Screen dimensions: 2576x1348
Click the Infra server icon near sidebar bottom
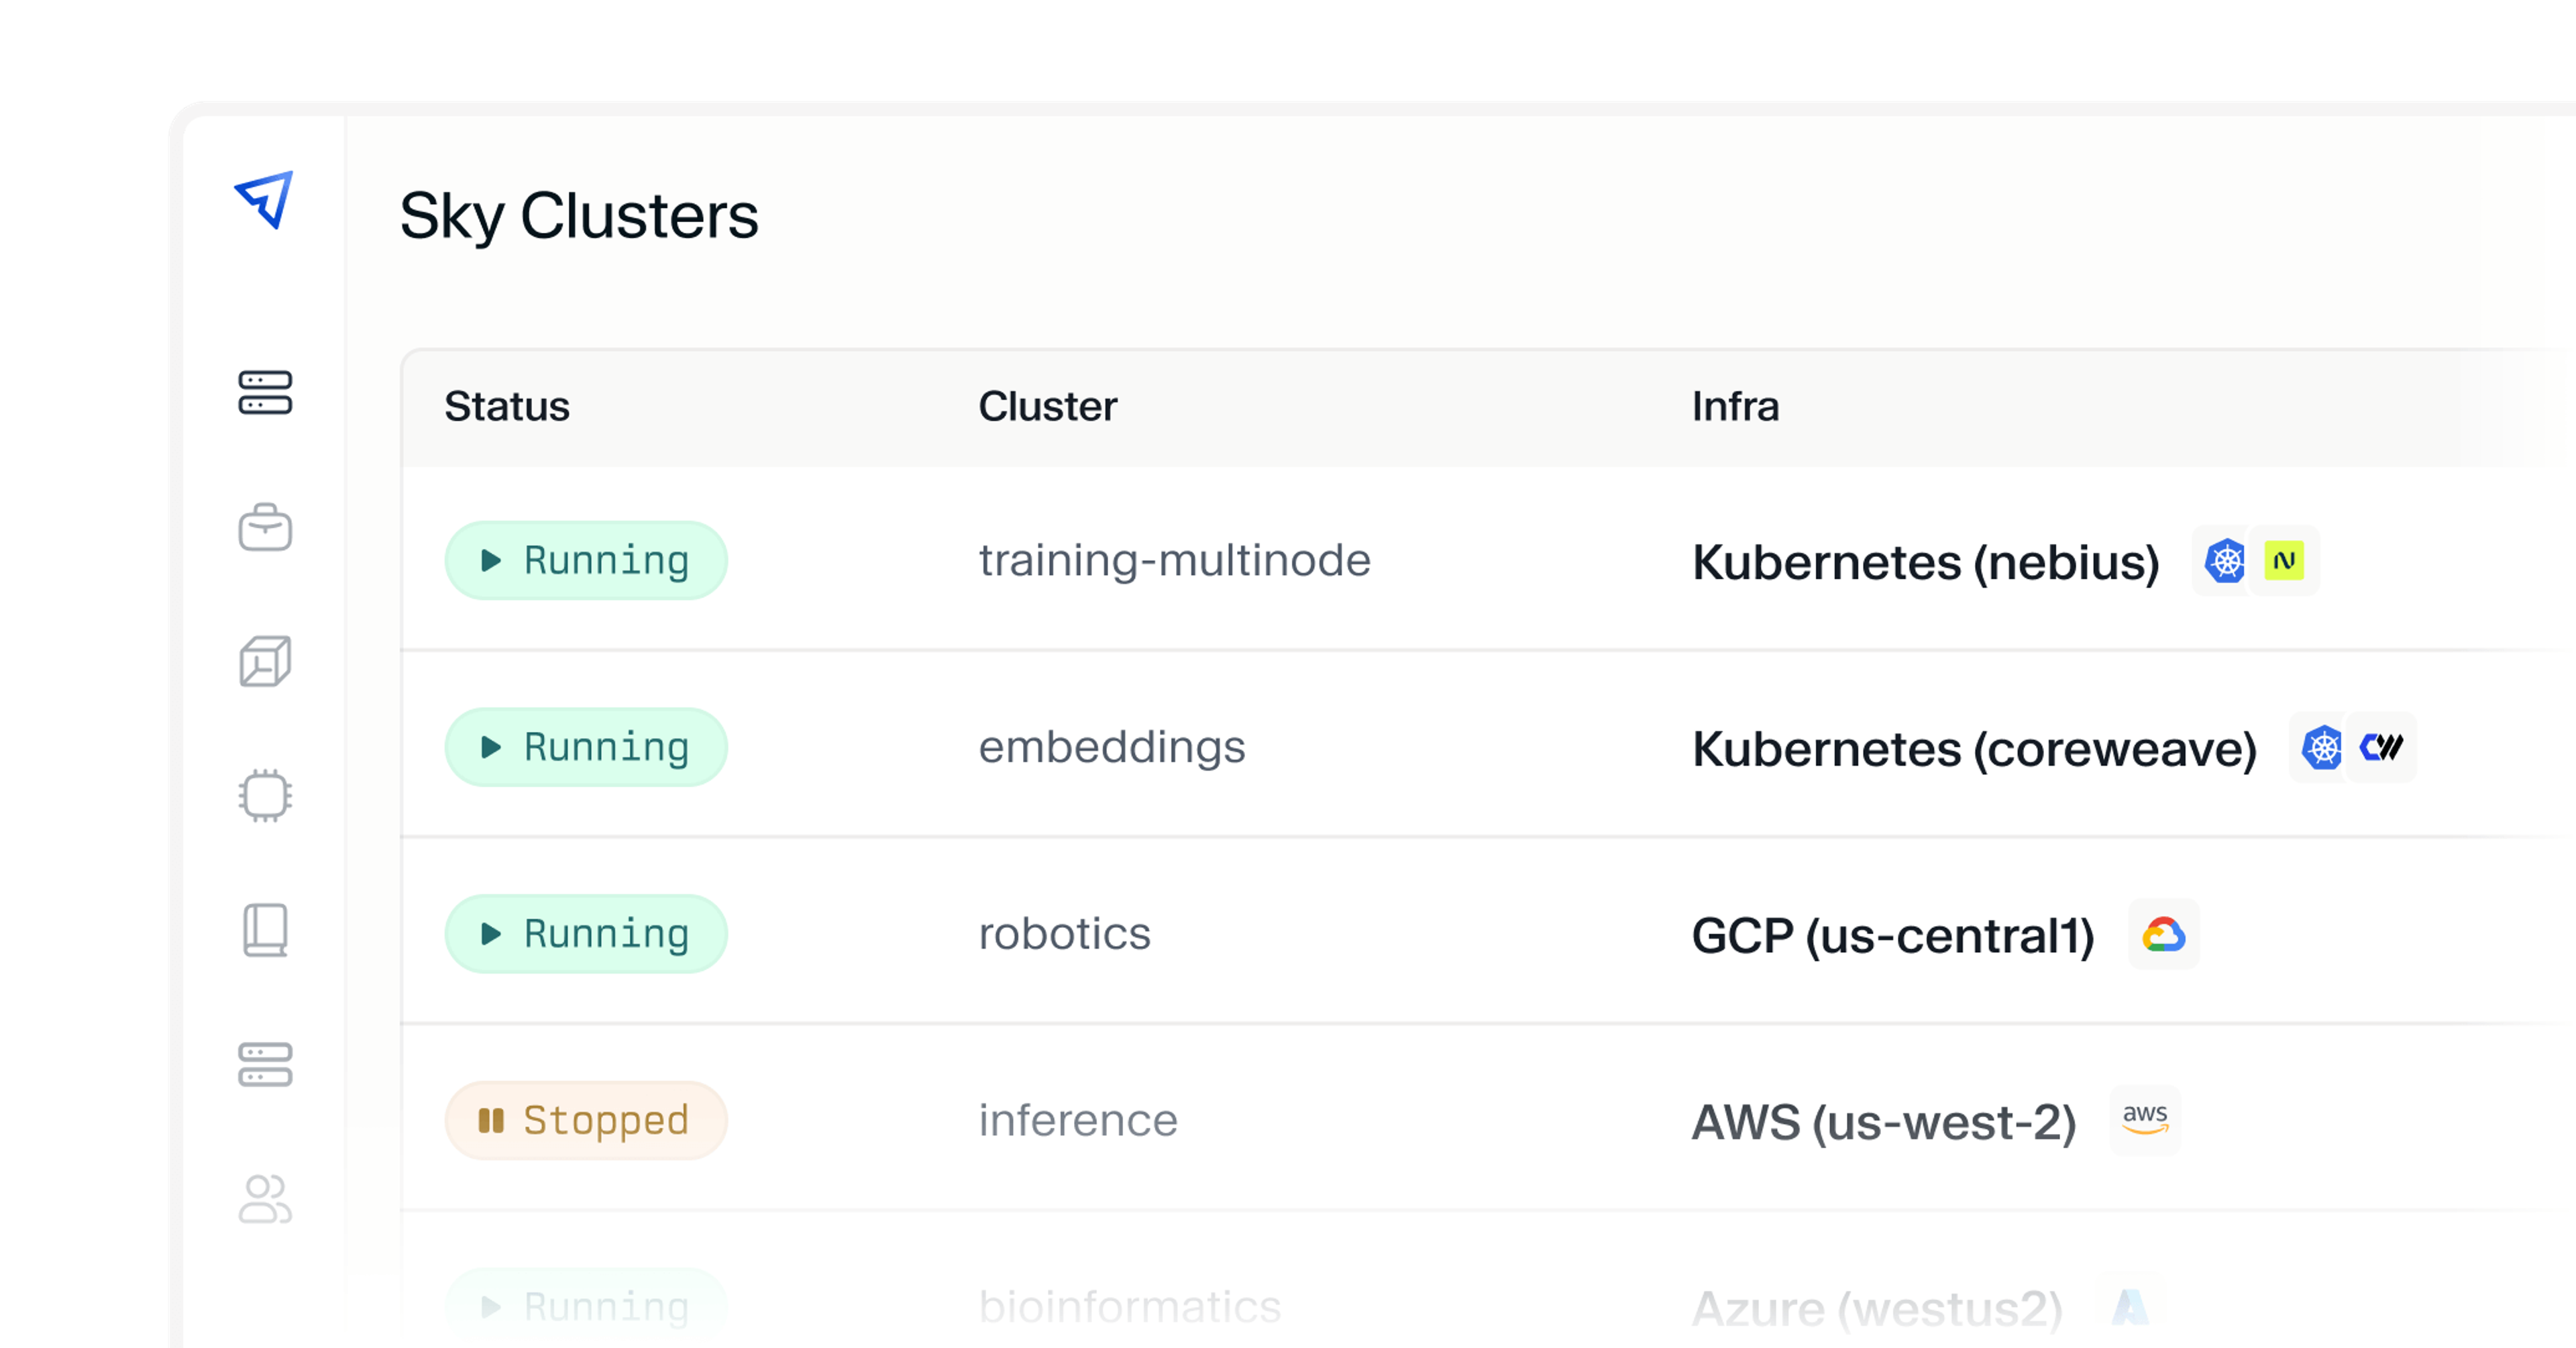265,1064
